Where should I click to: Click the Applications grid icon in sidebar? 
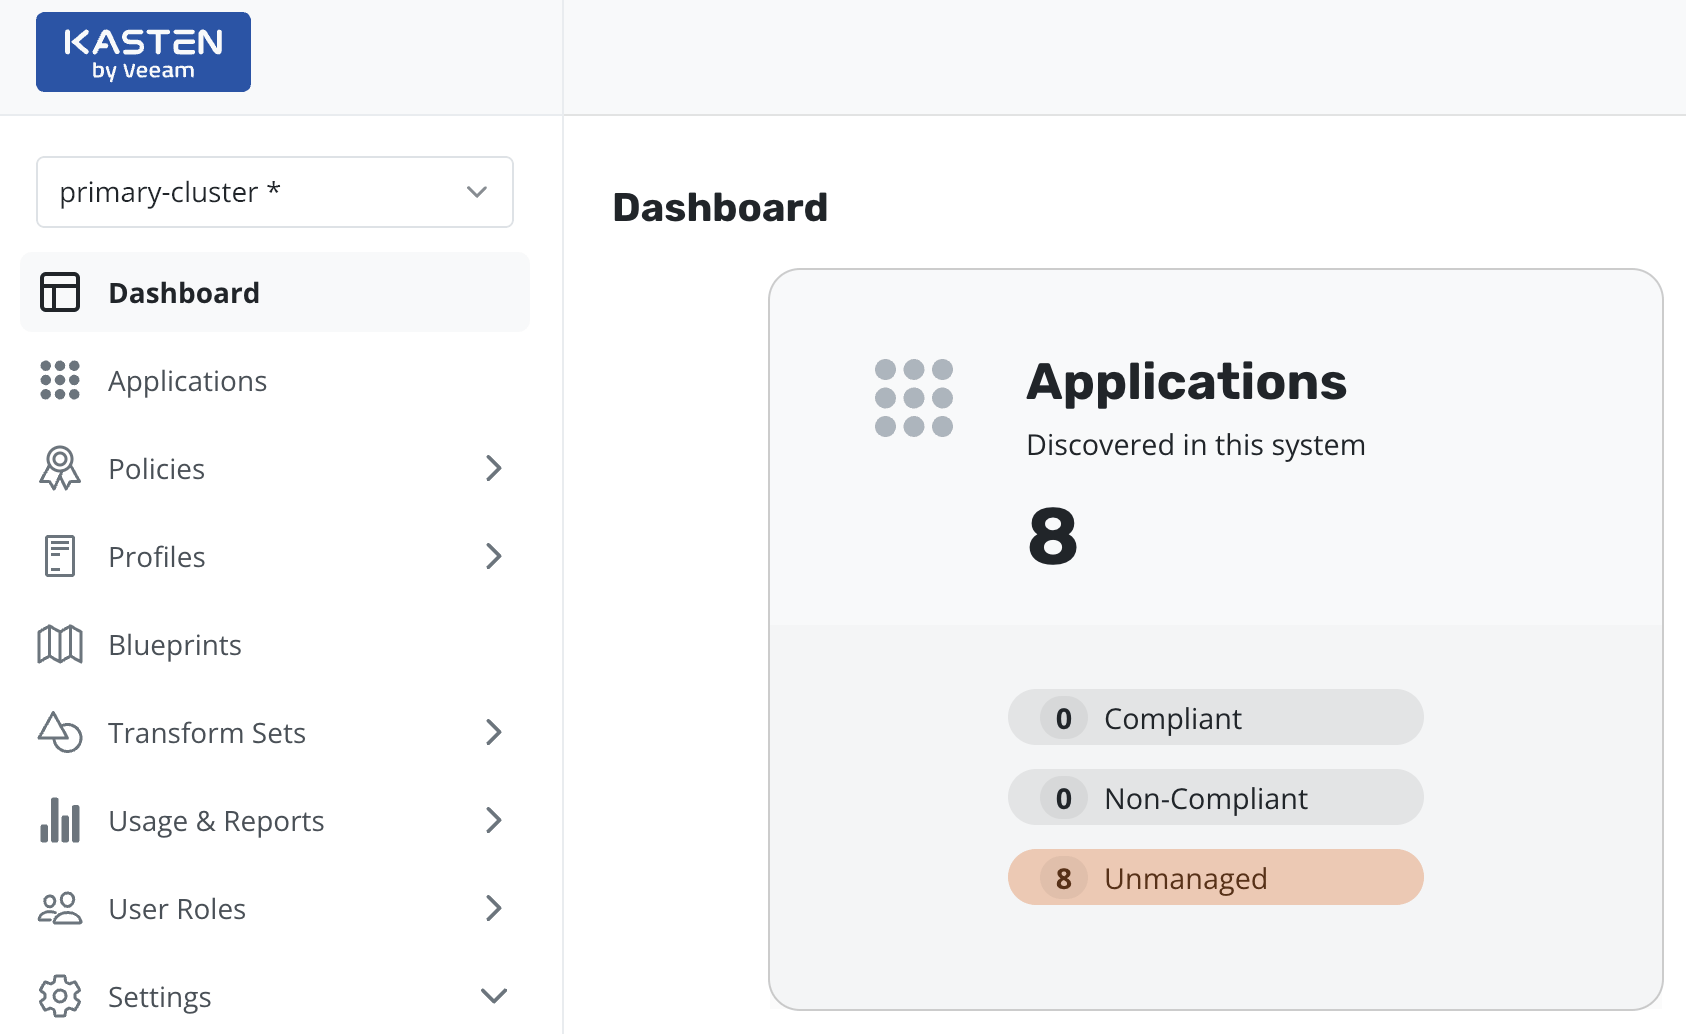[x=60, y=380]
